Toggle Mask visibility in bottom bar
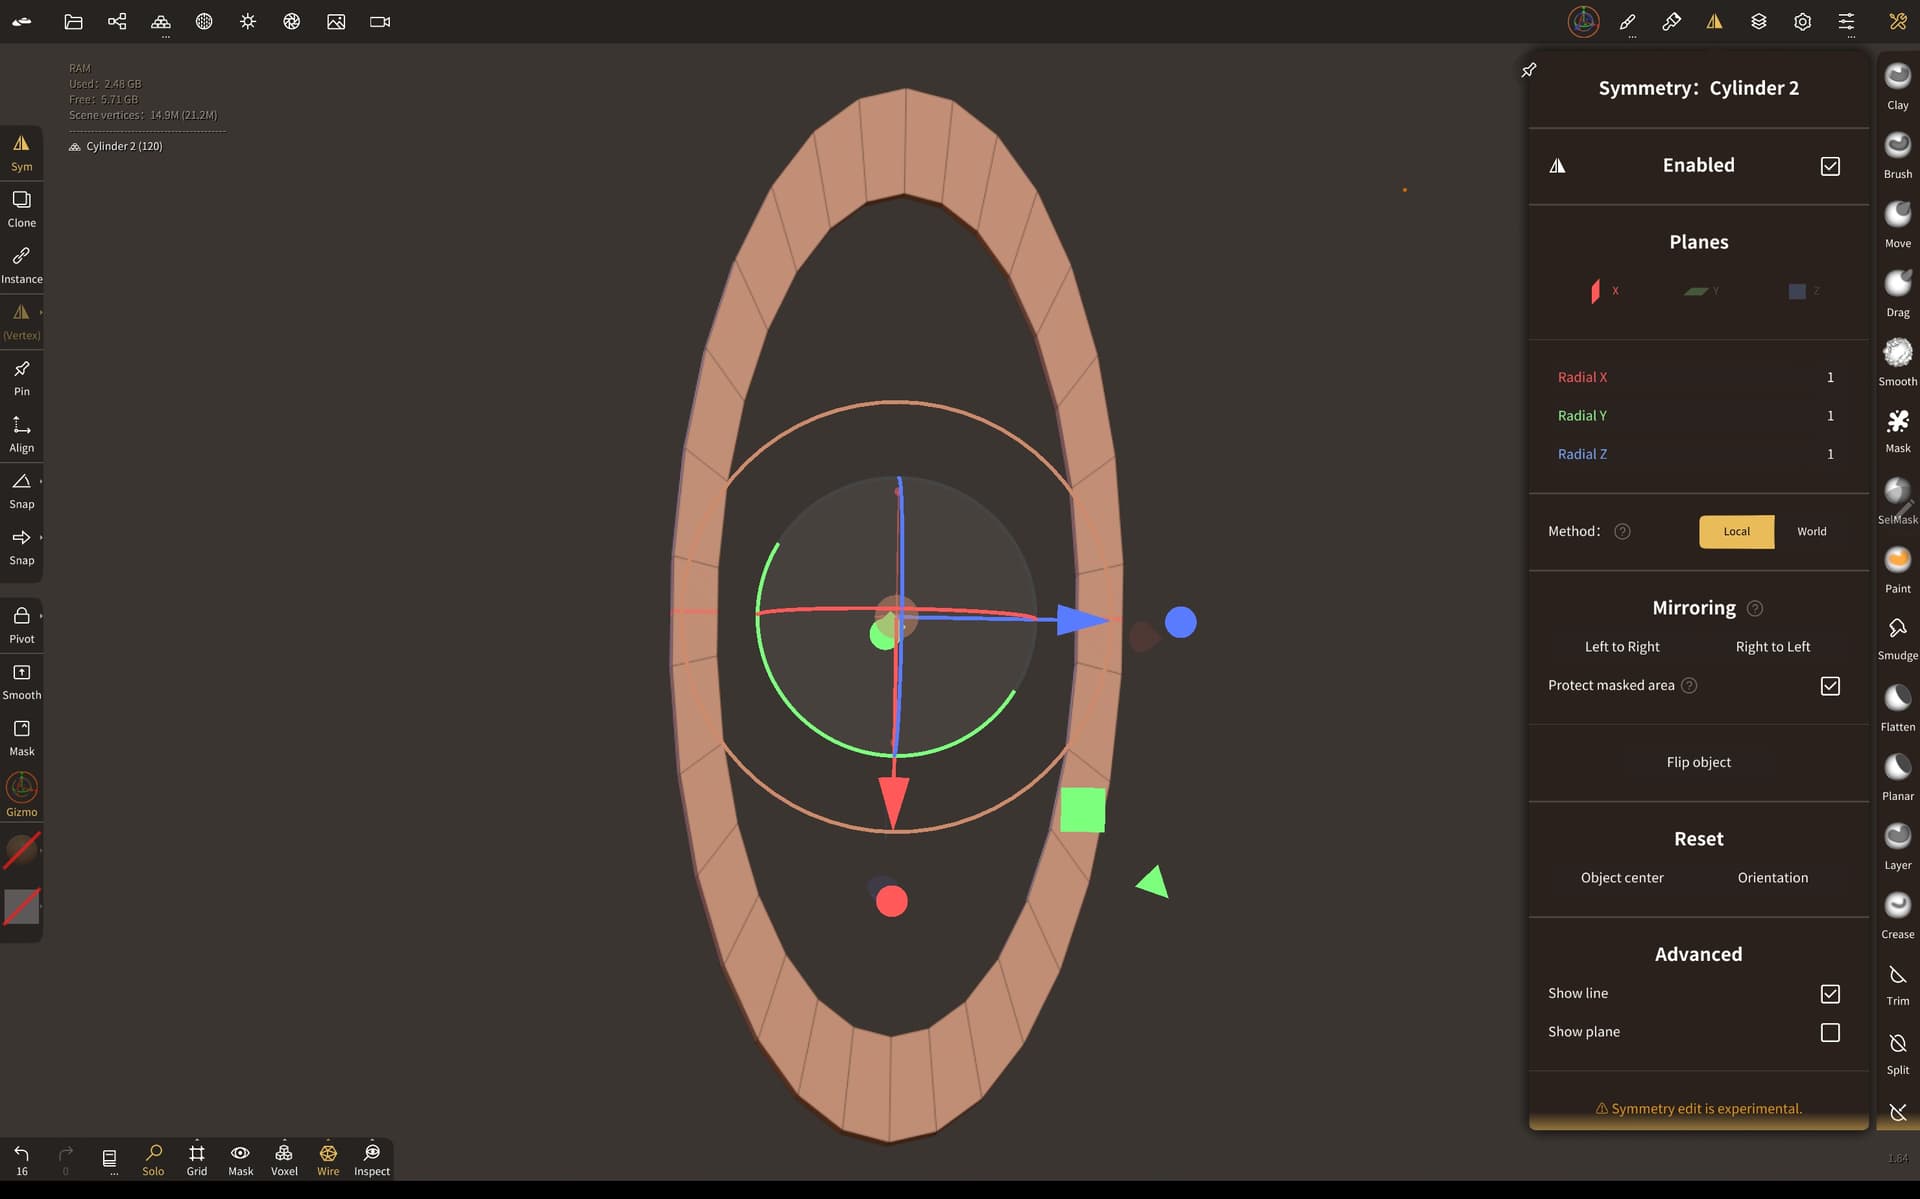This screenshot has width=1920, height=1199. [x=241, y=1160]
